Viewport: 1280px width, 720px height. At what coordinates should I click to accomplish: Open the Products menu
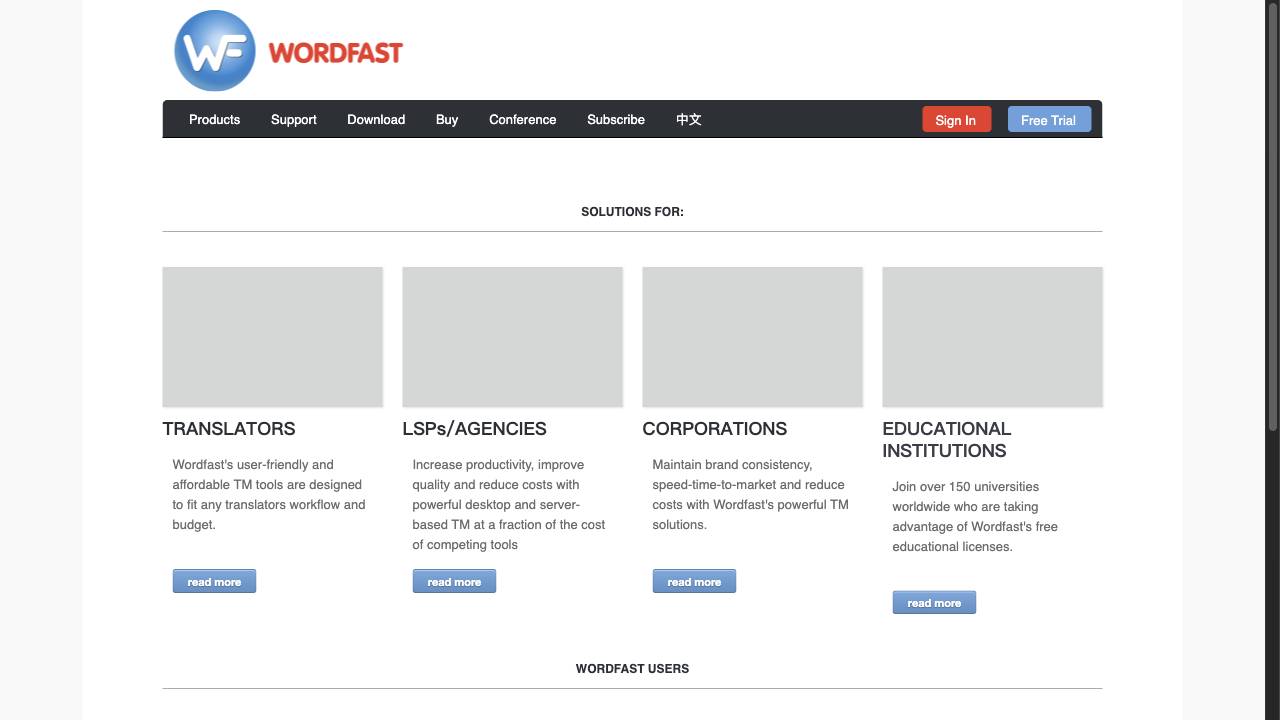215,119
